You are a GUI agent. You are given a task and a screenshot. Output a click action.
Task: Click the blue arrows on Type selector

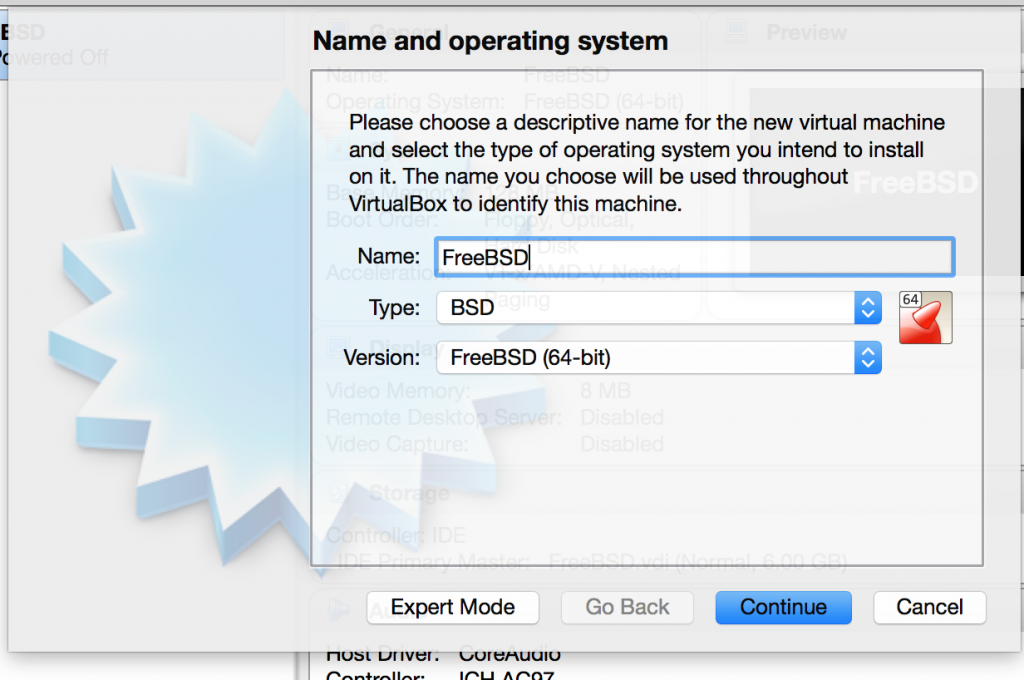click(x=868, y=308)
